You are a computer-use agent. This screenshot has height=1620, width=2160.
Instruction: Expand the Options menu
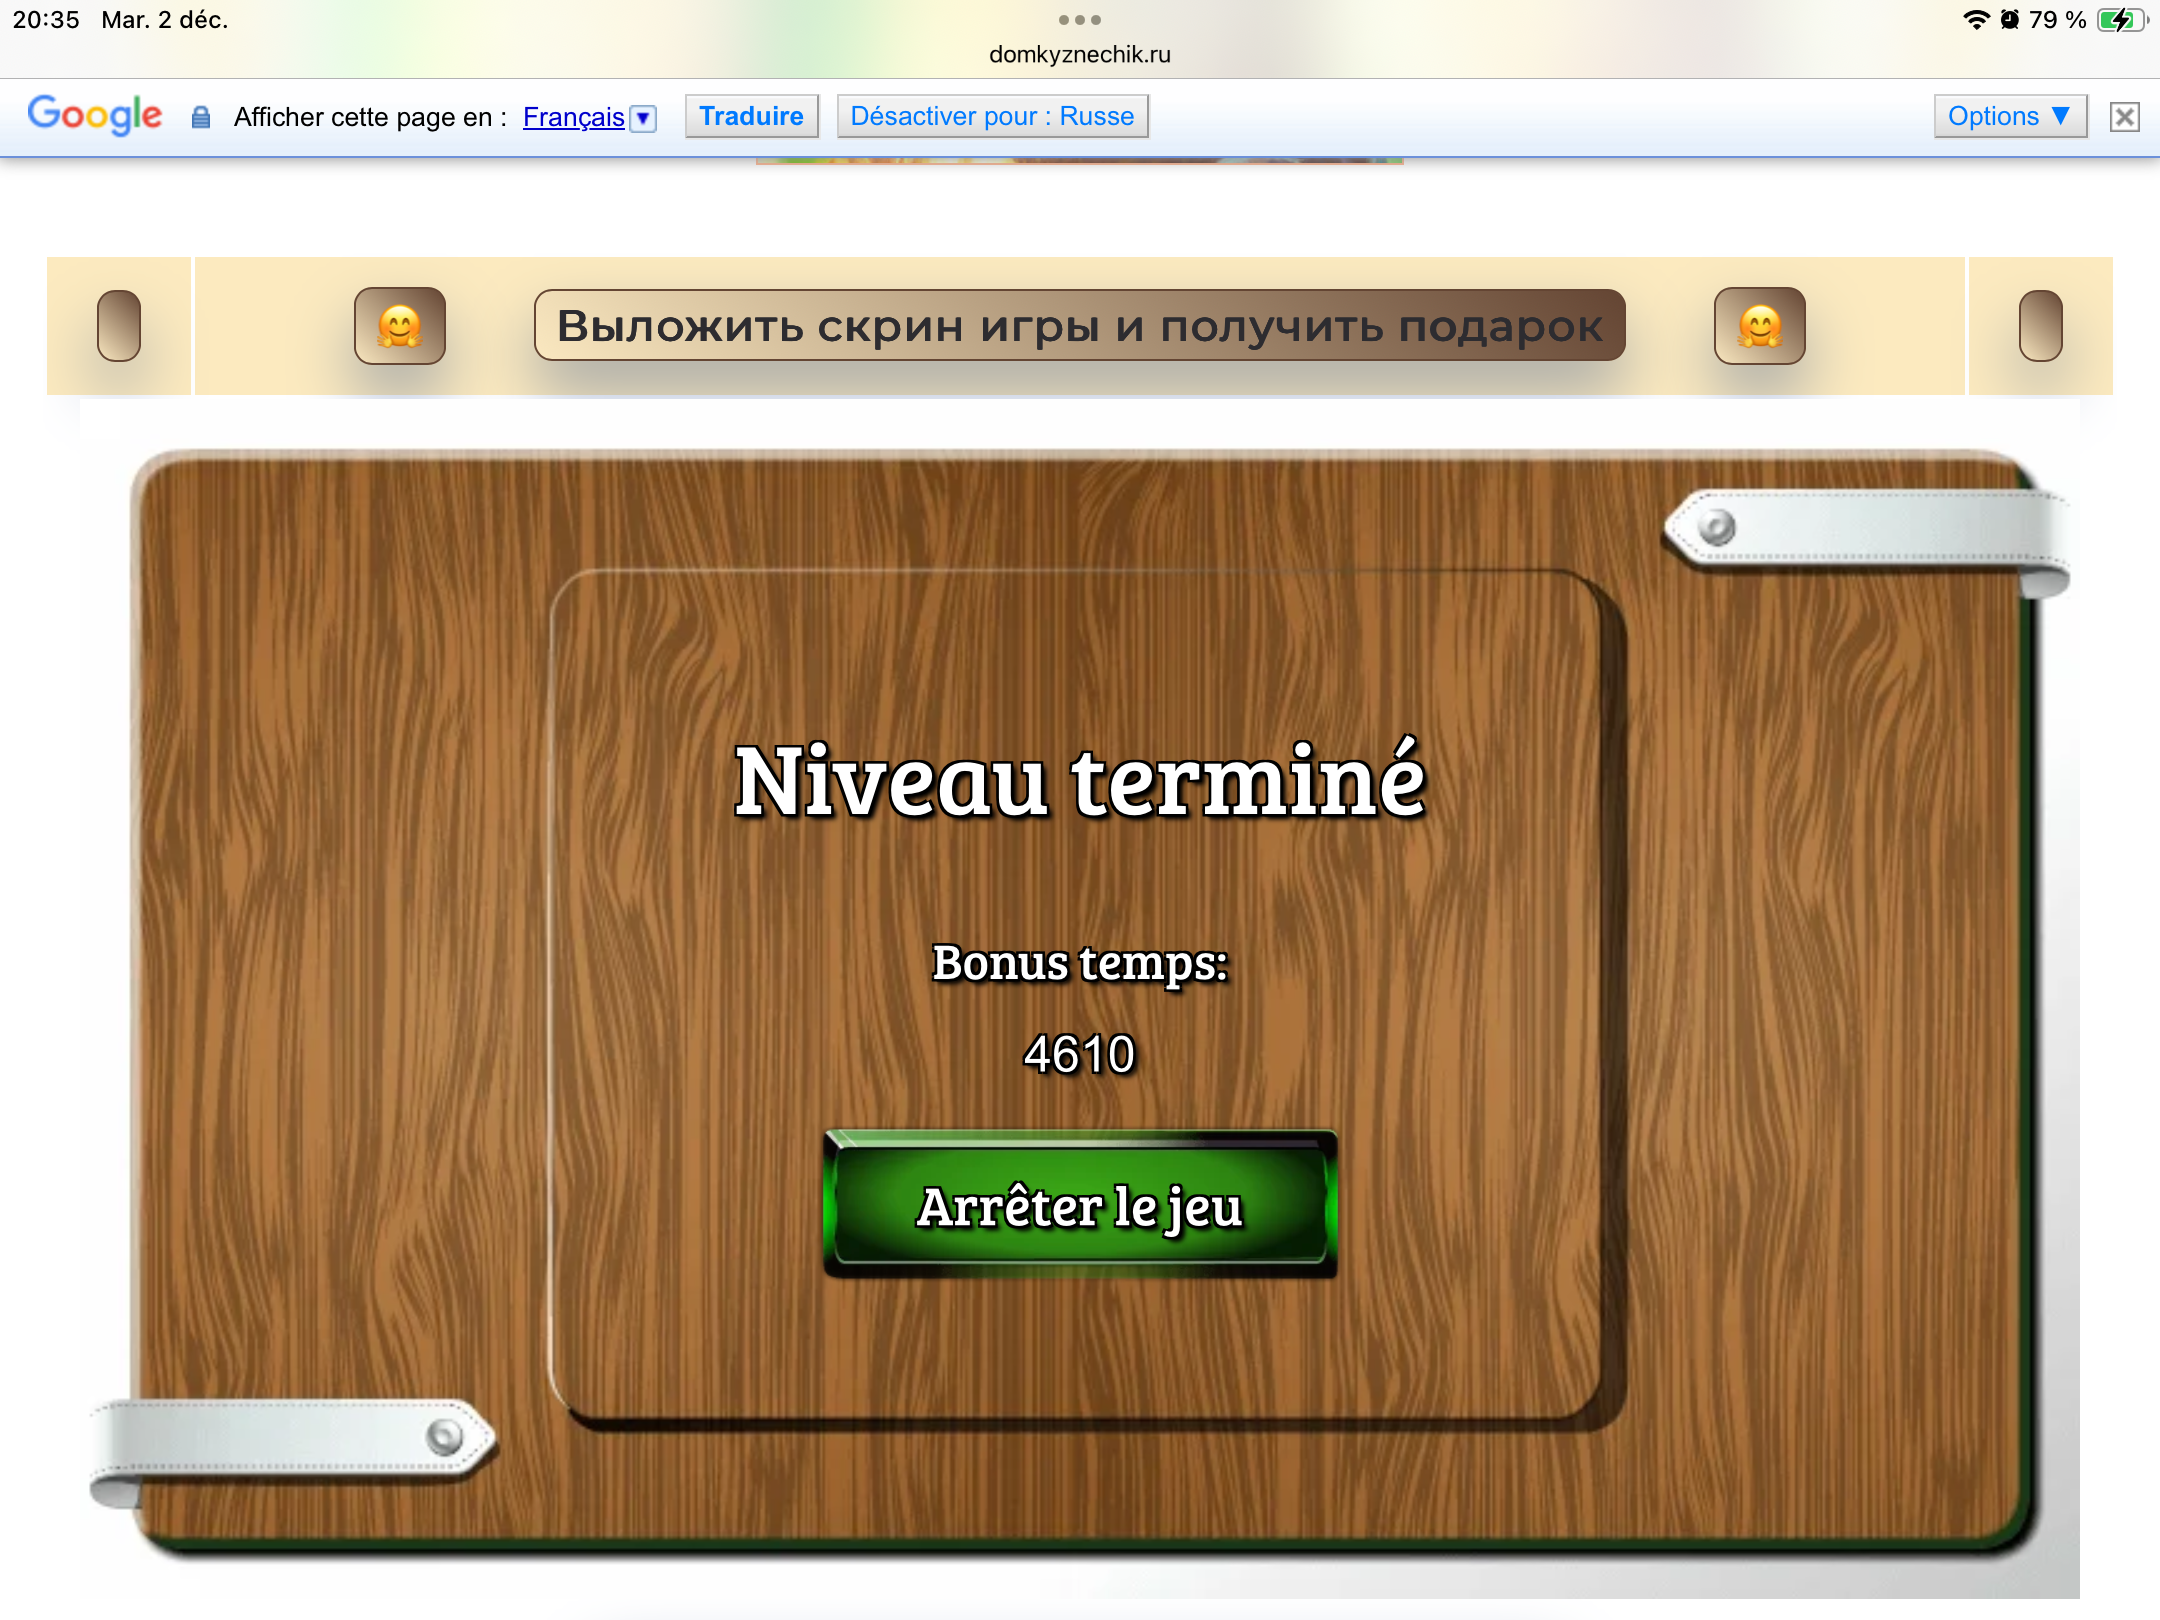pyautogui.click(x=2009, y=117)
